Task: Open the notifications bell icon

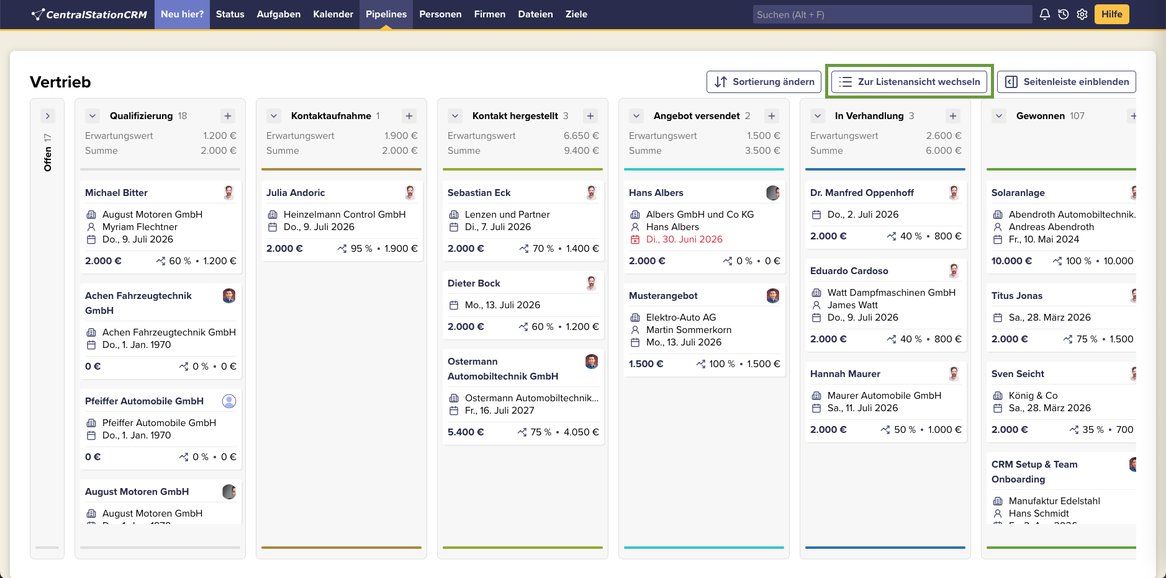Action: tap(1045, 14)
